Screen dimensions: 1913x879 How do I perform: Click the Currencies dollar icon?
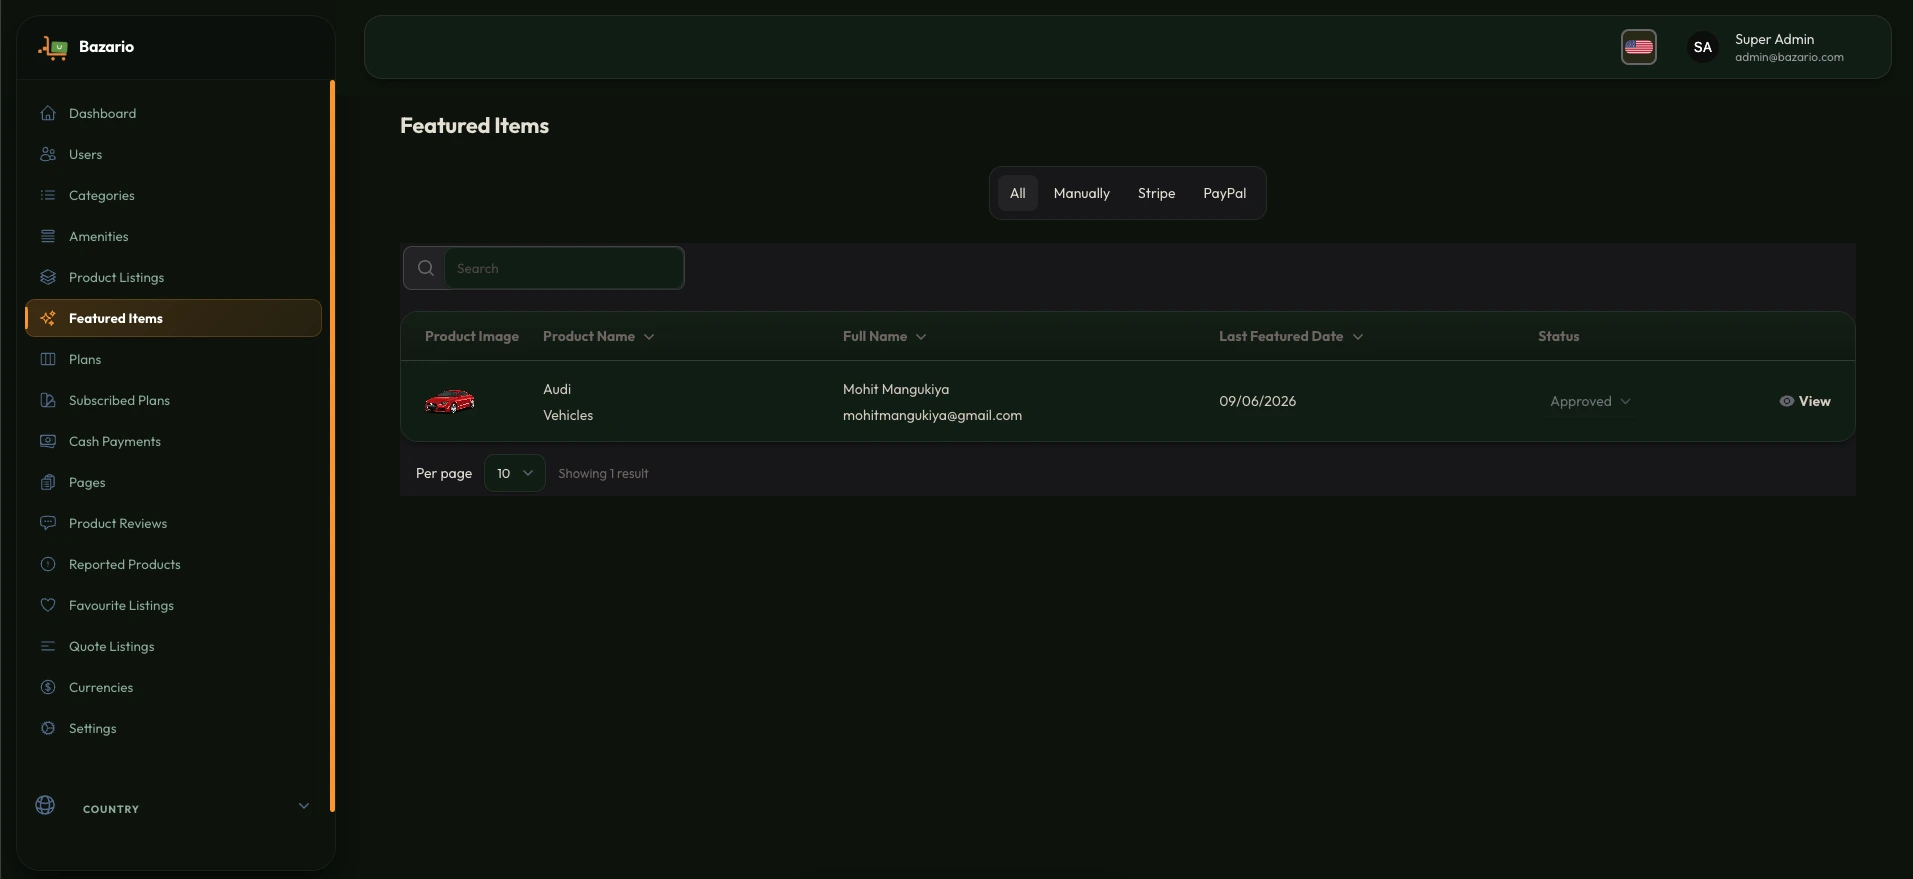click(x=48, y=687)
